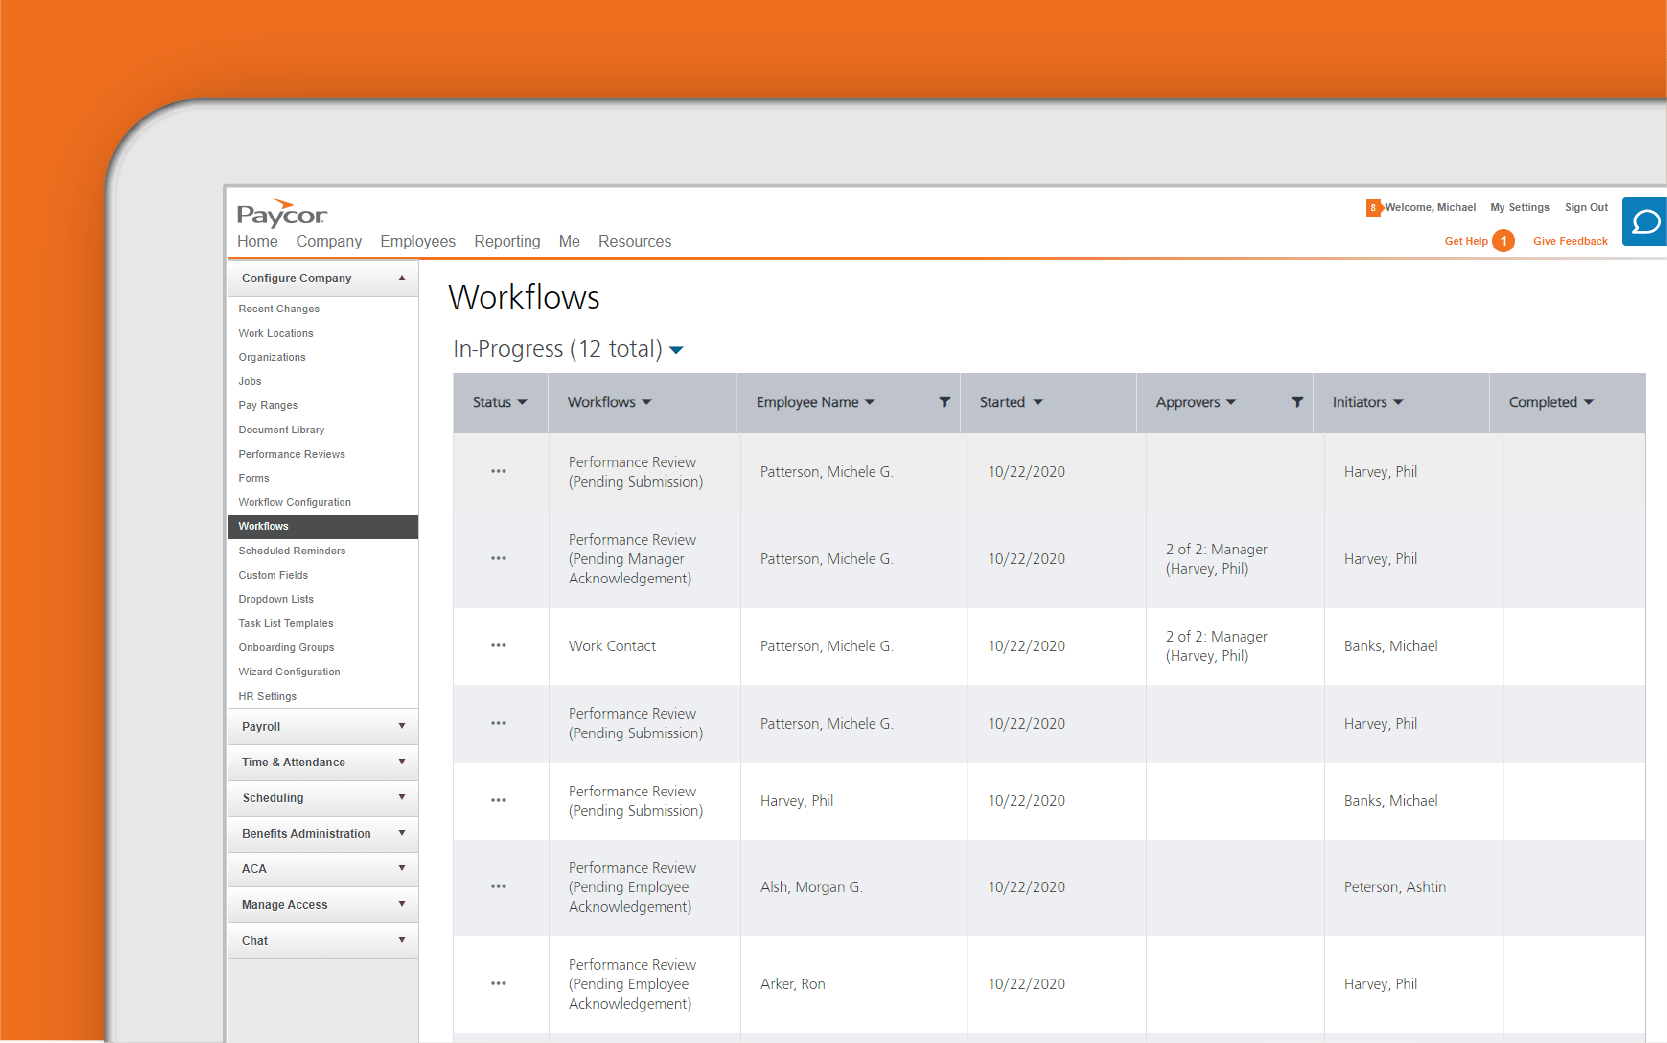Viewport: 1667px width, 1043px height.
Task: Open Performance Reviews in sidebar
Action: (x=292, y=454)
